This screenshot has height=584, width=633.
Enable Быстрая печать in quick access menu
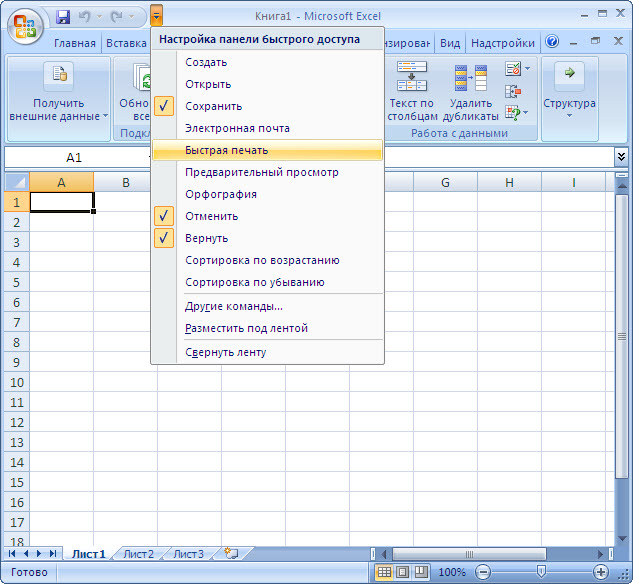(x=268, y=150)
